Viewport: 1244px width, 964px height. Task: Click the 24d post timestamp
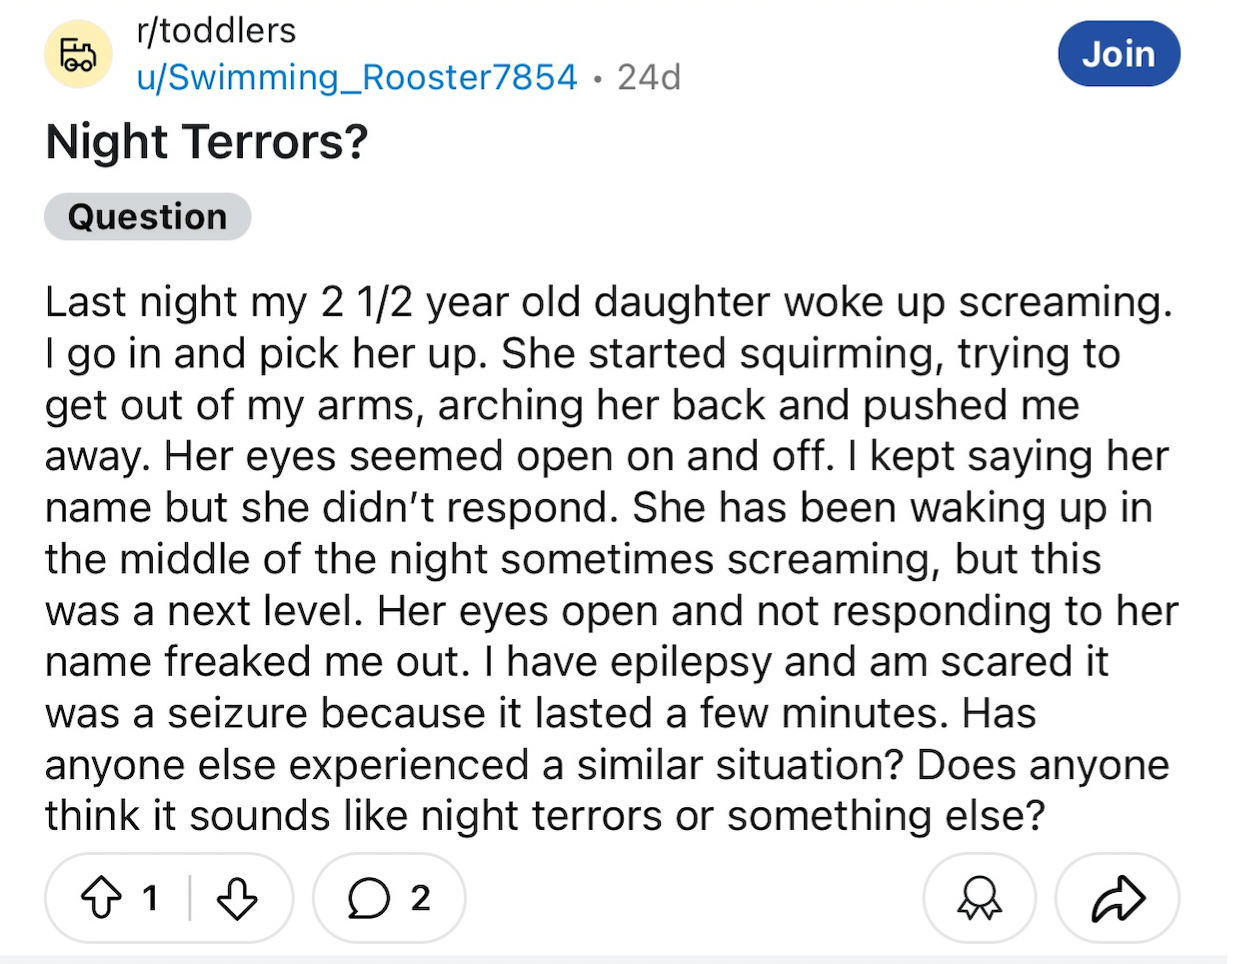pos(649,77)
